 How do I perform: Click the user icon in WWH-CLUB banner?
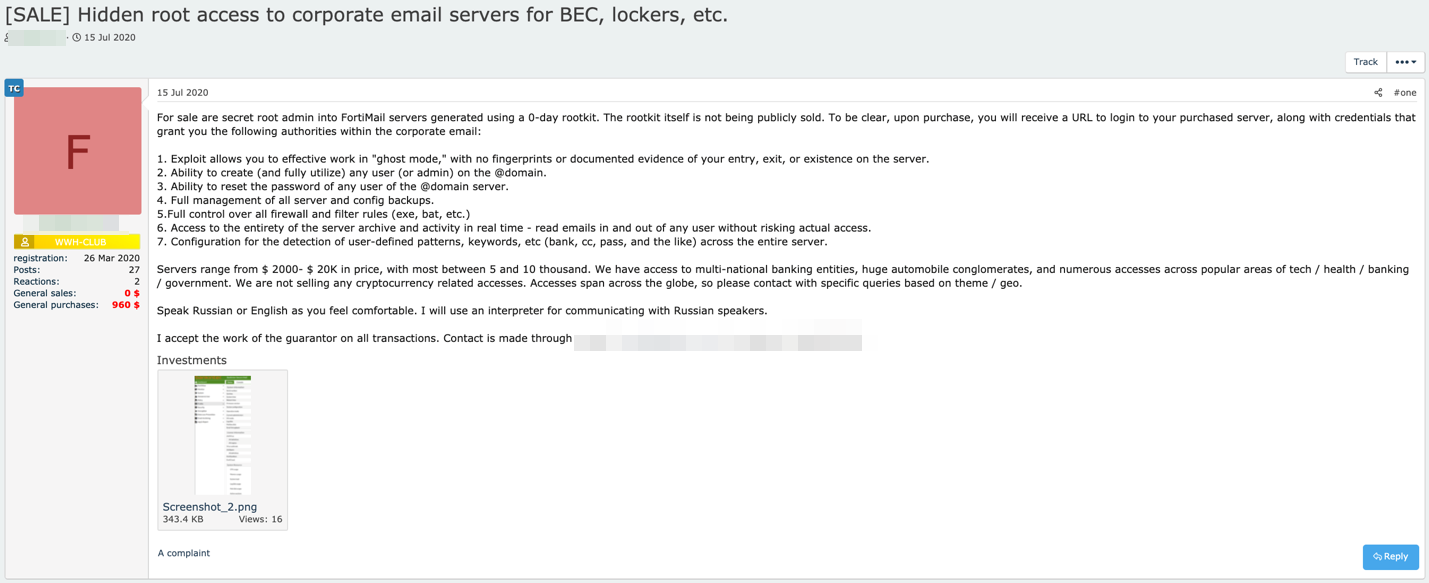[x=25, y=242]
